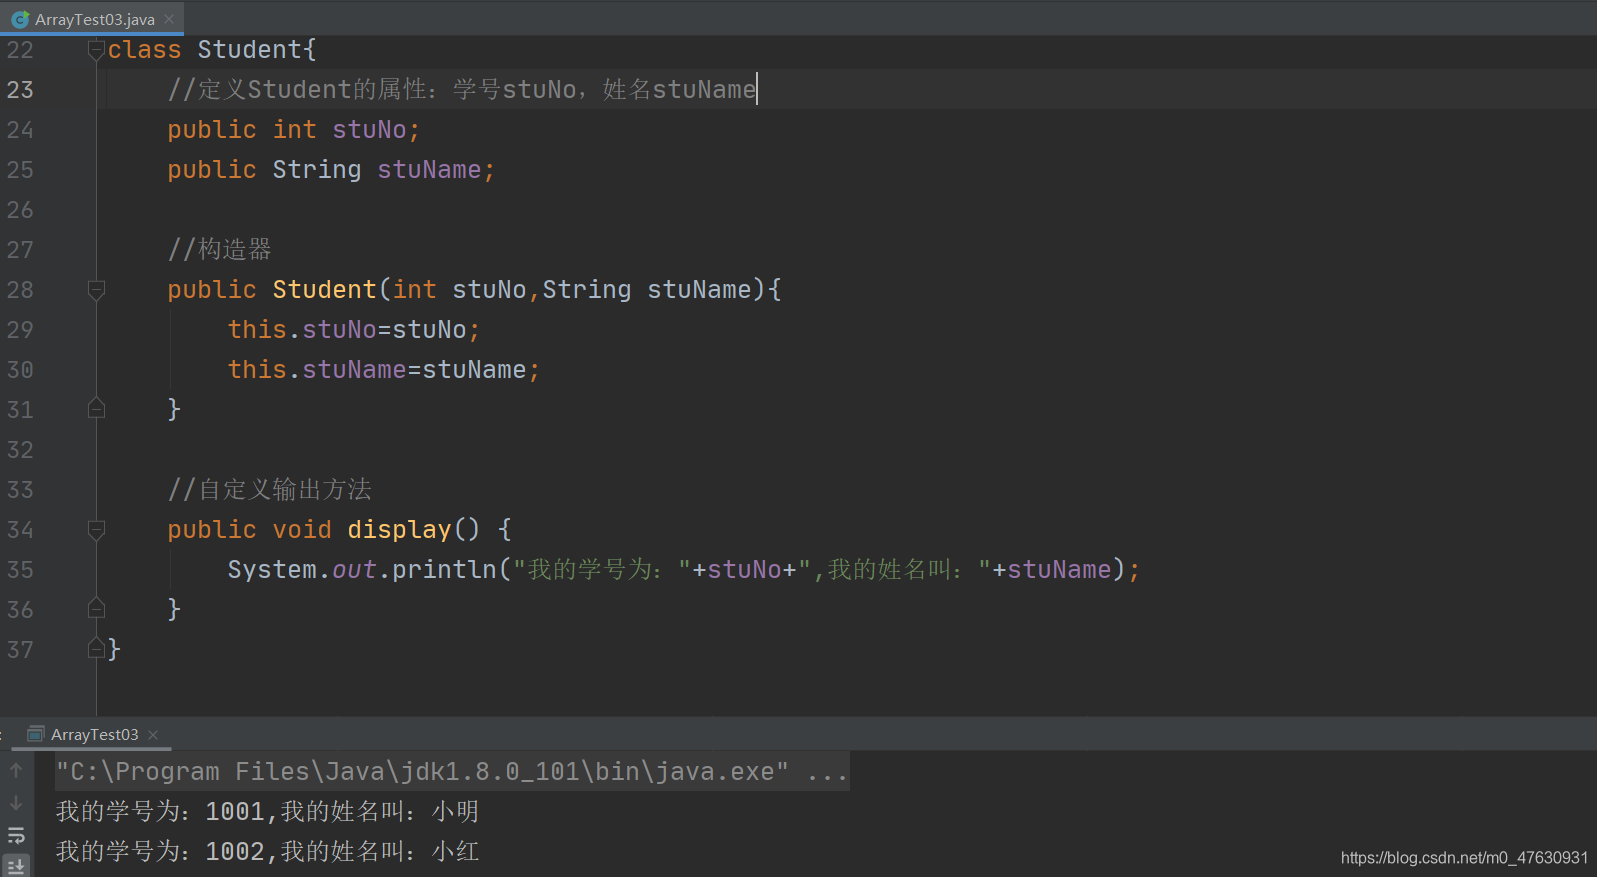The height and width of the screenshot is (877, 1597).
Task: Collapse the Student constructor fold on line 28
Action: pyautogui.click(x=96, y=289)
